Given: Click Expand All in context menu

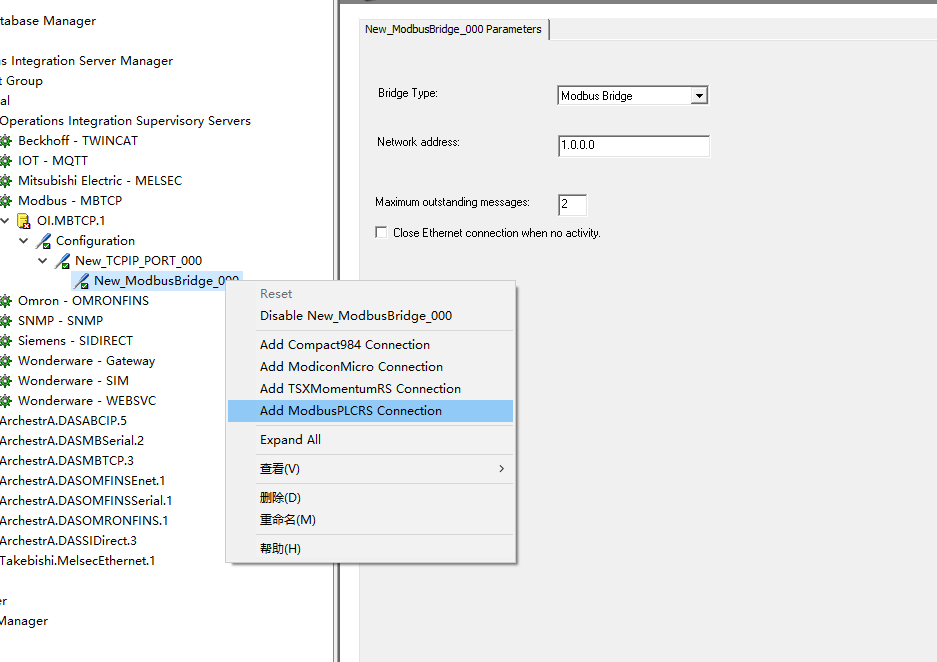Looking at the screenshot, I should 290,440.
